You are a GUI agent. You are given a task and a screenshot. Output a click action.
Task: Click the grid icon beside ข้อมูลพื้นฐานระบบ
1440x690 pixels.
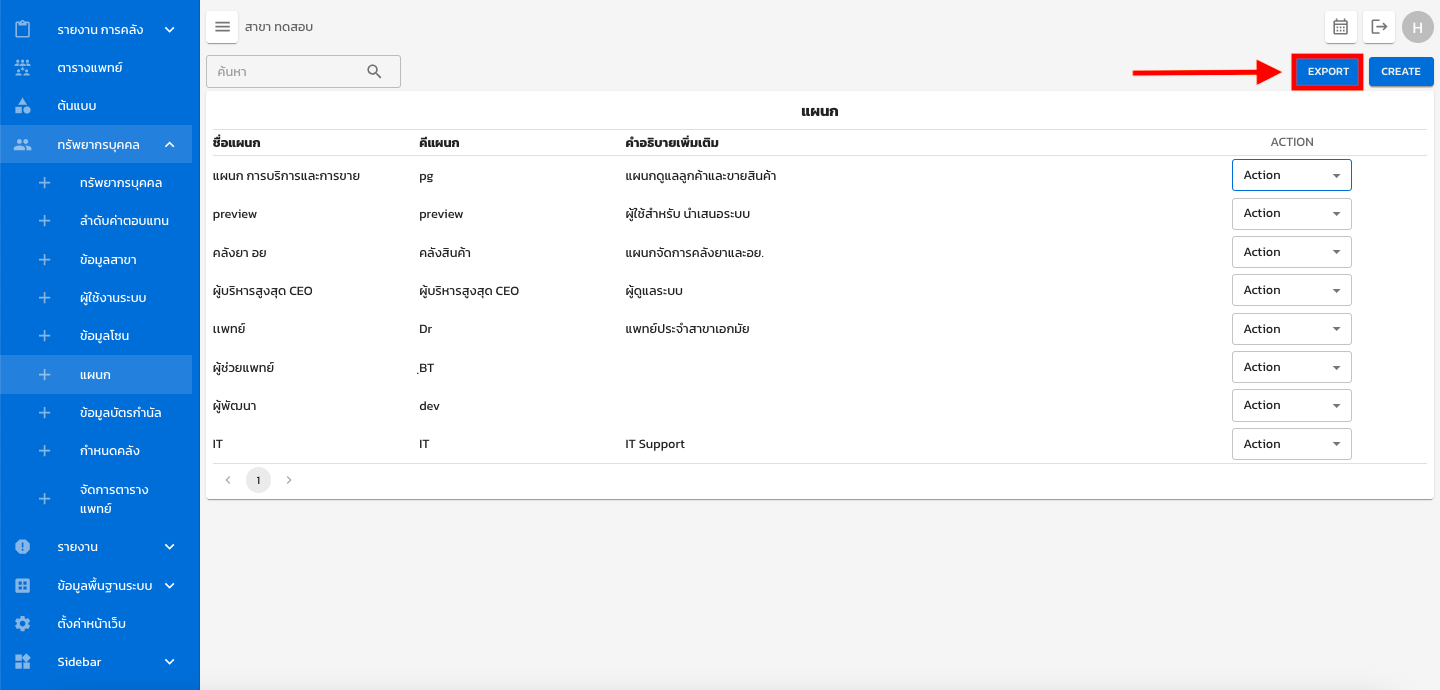click(x=23, y=586)
